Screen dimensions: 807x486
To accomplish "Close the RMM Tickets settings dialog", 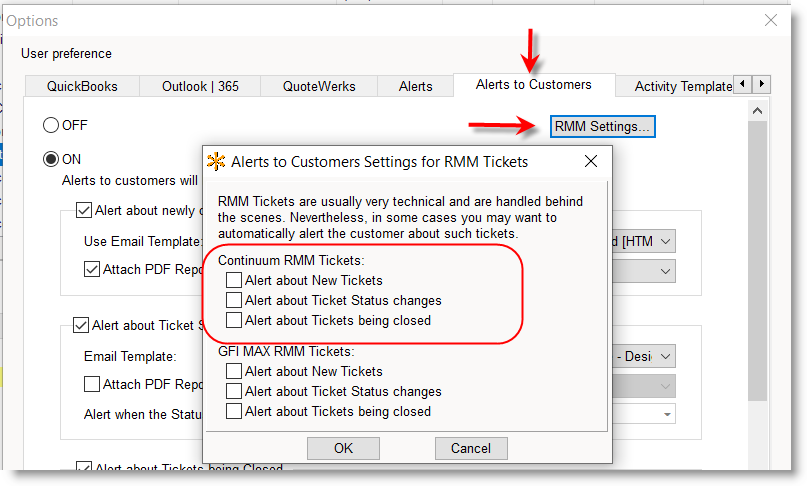I will [x=590, y=161].
